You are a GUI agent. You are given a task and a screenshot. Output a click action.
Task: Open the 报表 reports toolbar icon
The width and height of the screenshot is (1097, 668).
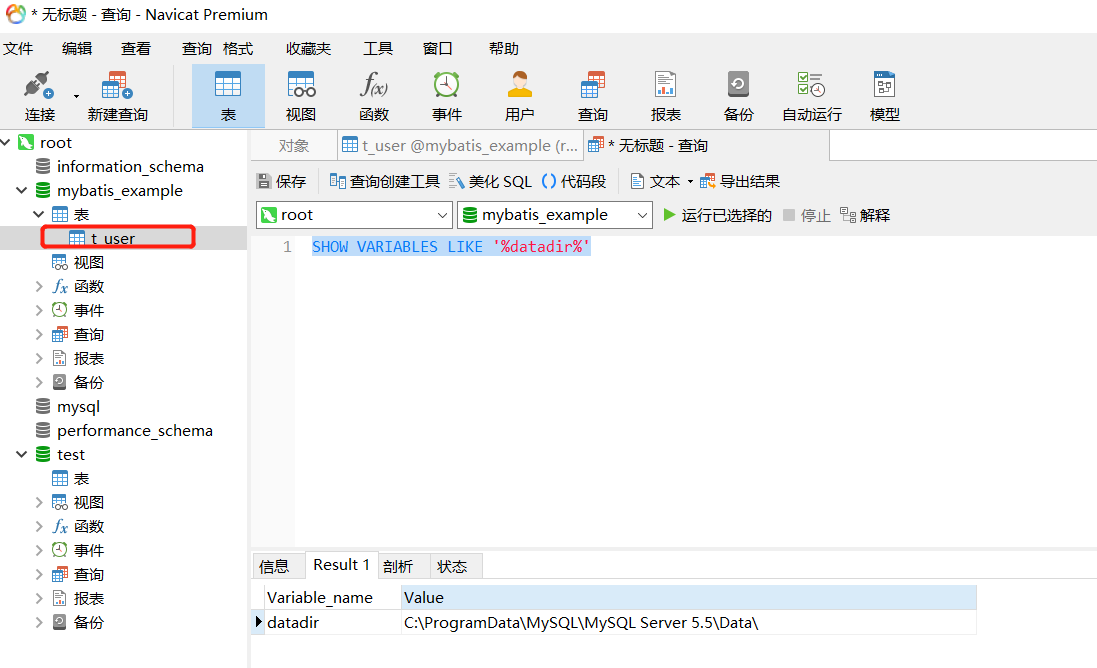[665, 96]
